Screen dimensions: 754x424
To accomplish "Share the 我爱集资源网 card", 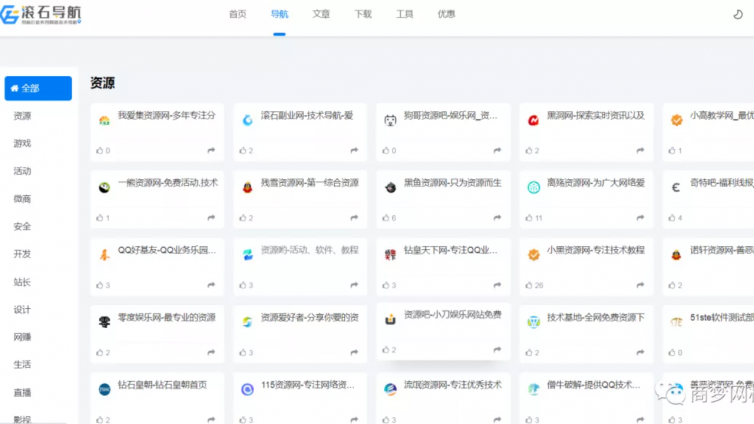I will tap(211, 150).
